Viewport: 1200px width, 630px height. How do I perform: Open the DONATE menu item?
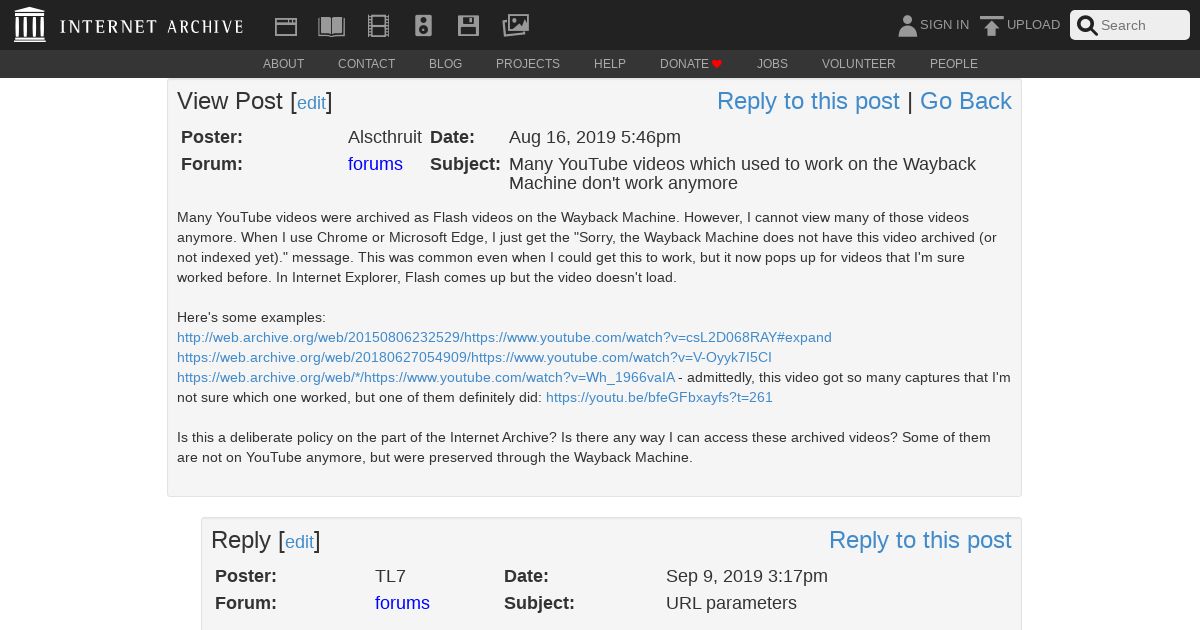tap(684, 64)
